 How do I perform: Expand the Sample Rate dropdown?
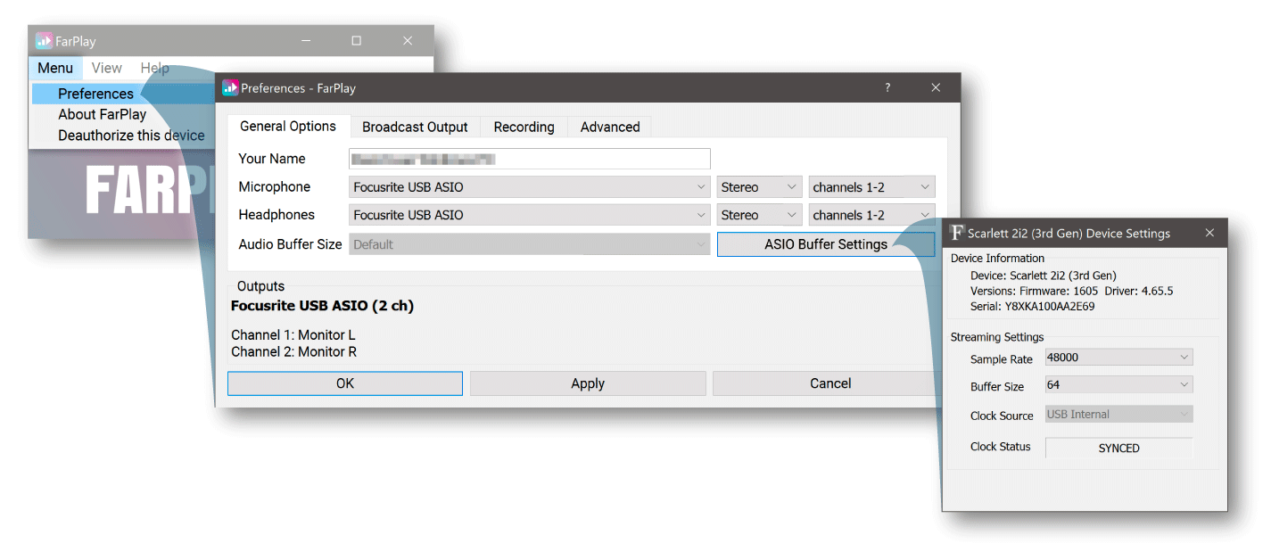pyautogui.click(x=1118, y=357)
